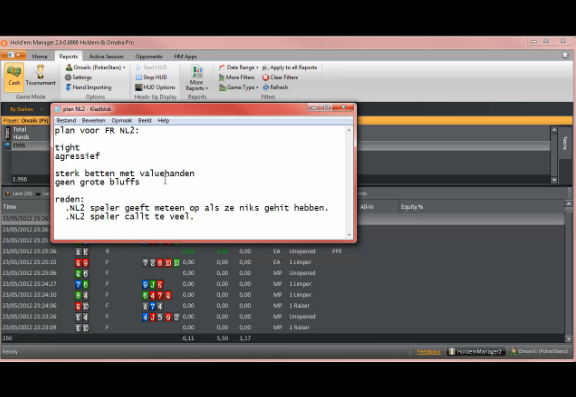Image resolution: width=576 pixels, height=397 pixels.
Task: Click the Table vertical tab on right
Action: point(565,143)
